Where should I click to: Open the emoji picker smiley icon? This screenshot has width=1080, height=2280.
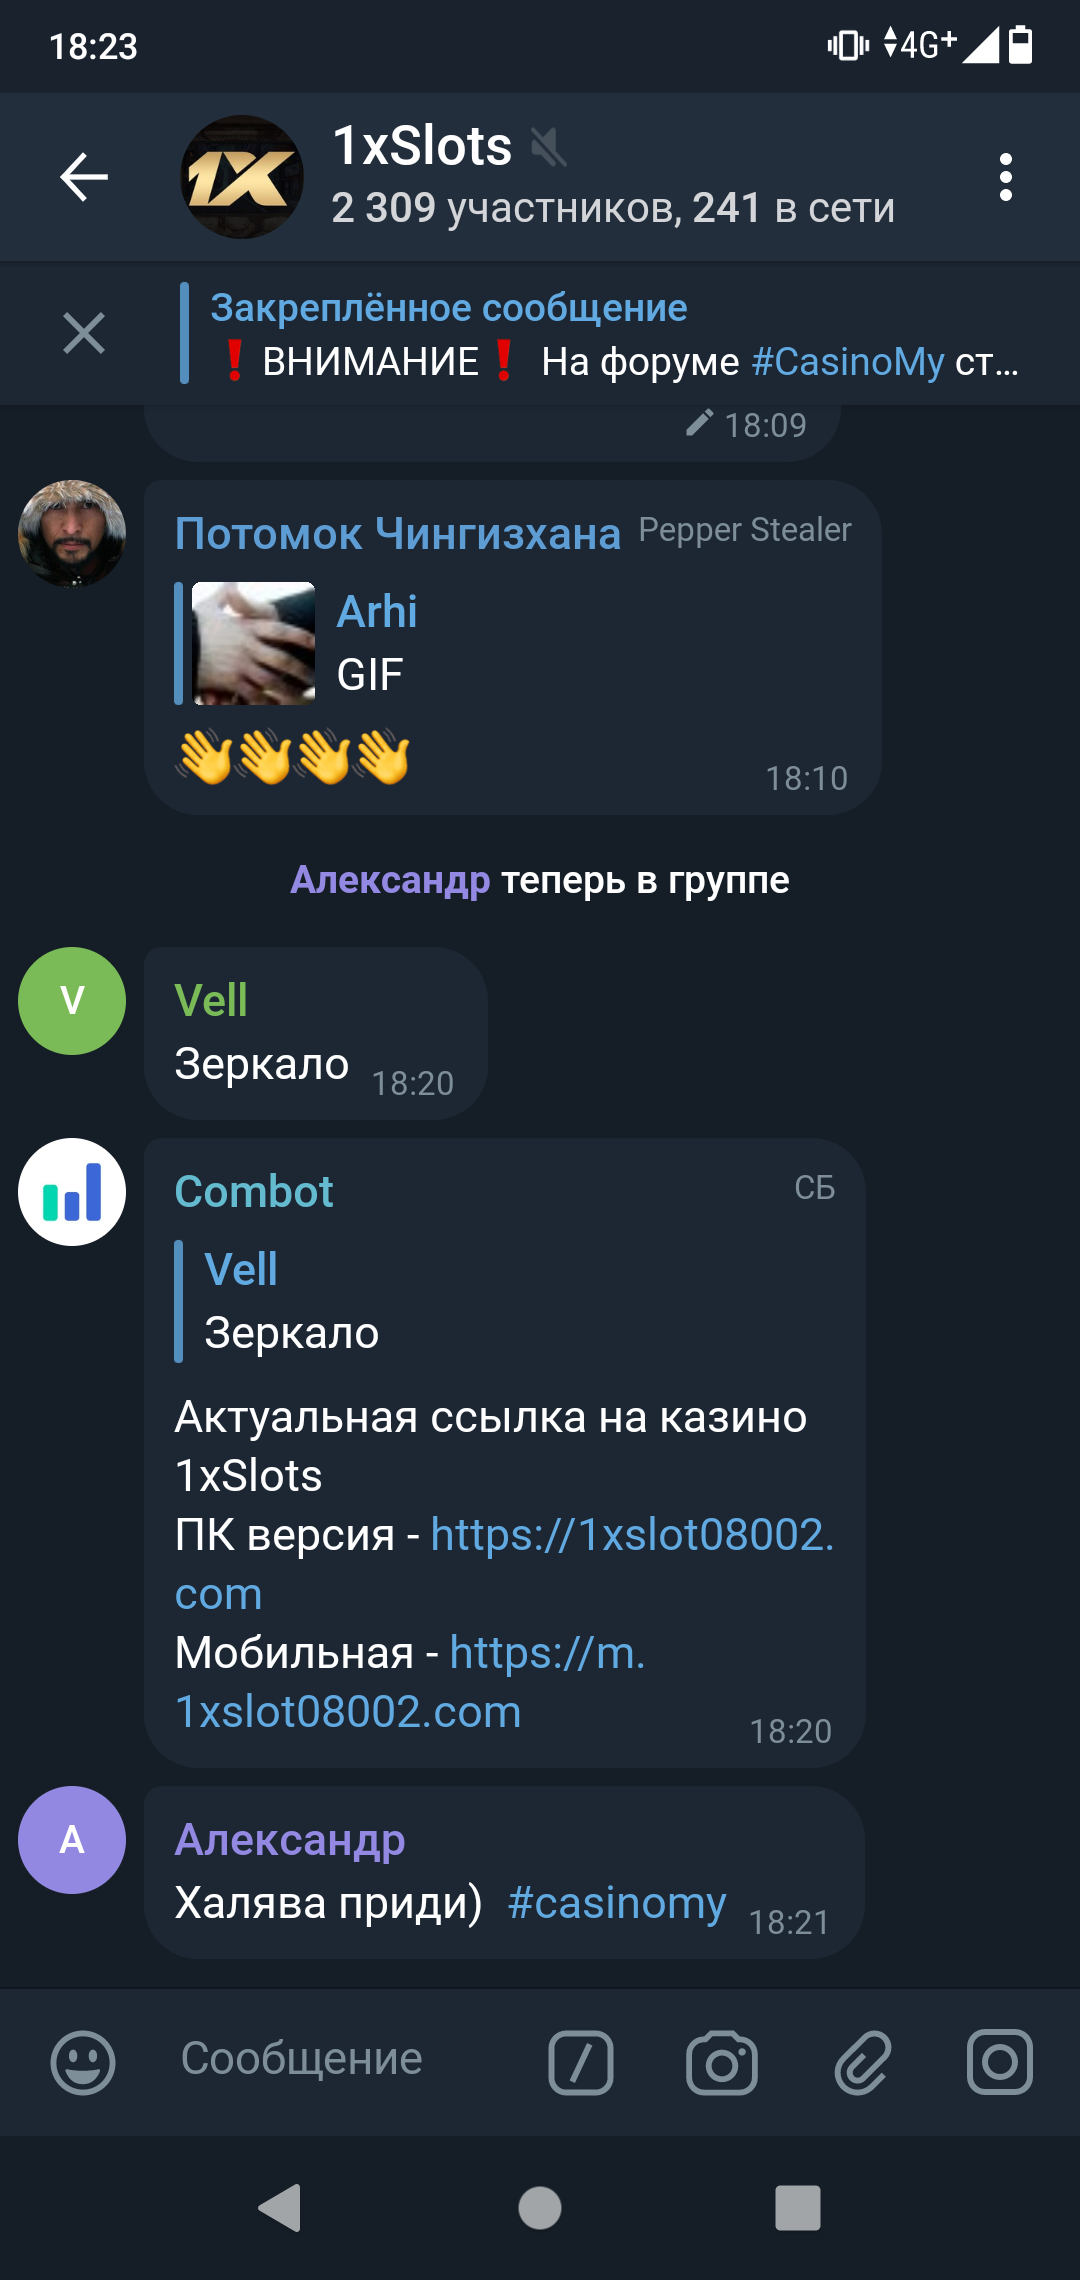point(83,2061)
